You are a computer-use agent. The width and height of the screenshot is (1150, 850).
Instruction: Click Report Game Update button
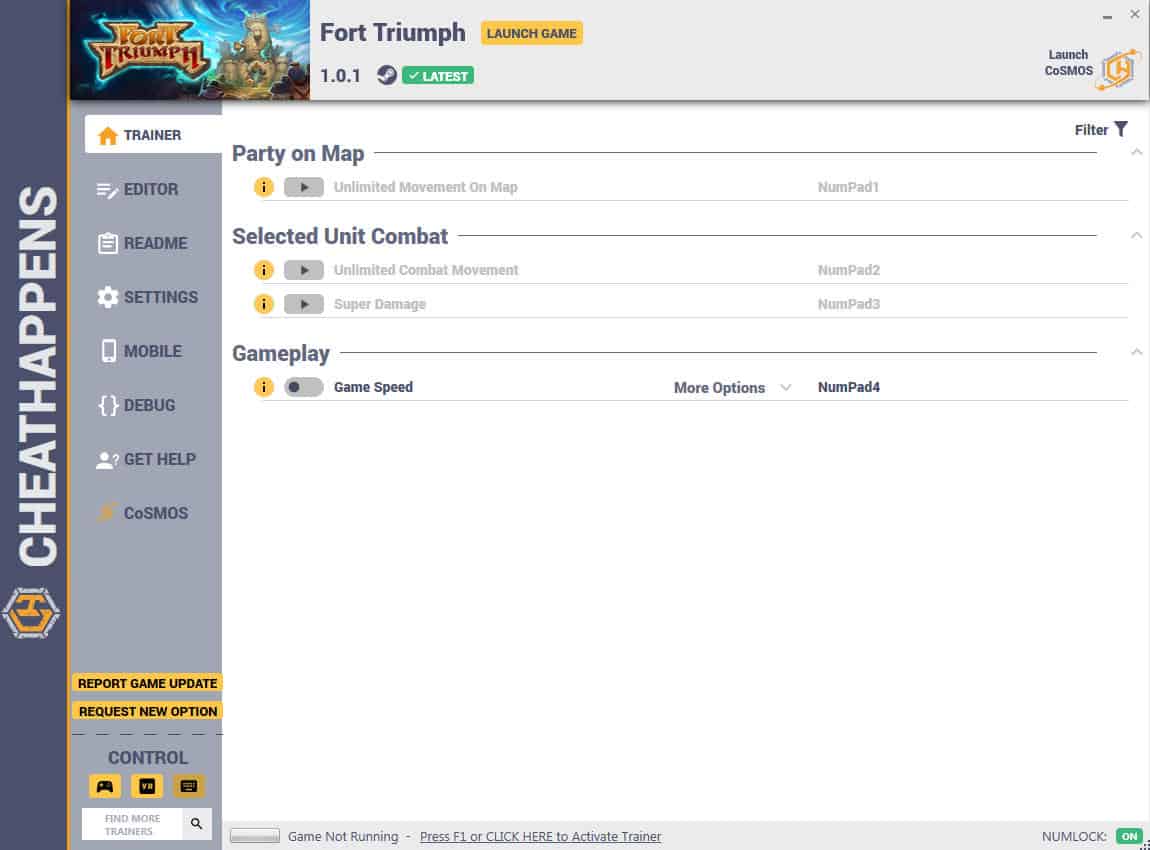(147, 683)
